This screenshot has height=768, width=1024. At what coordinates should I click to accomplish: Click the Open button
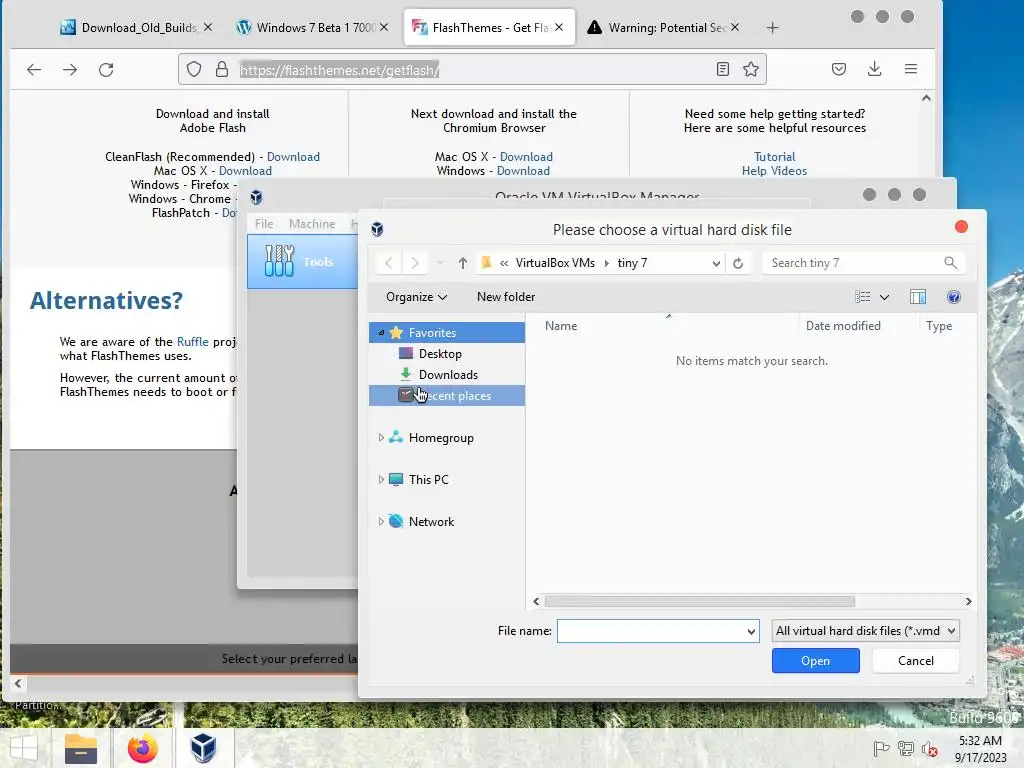[816, 660]
